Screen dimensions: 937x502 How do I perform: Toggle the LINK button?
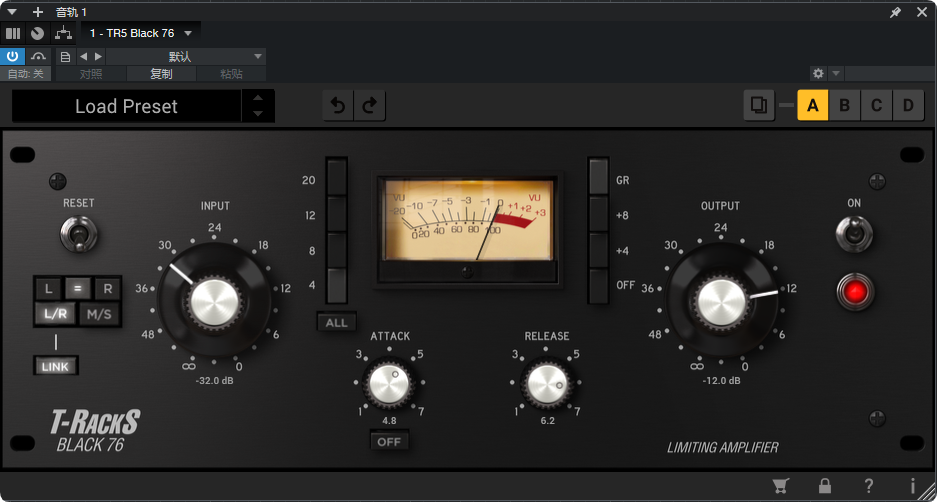pos(56,366)
